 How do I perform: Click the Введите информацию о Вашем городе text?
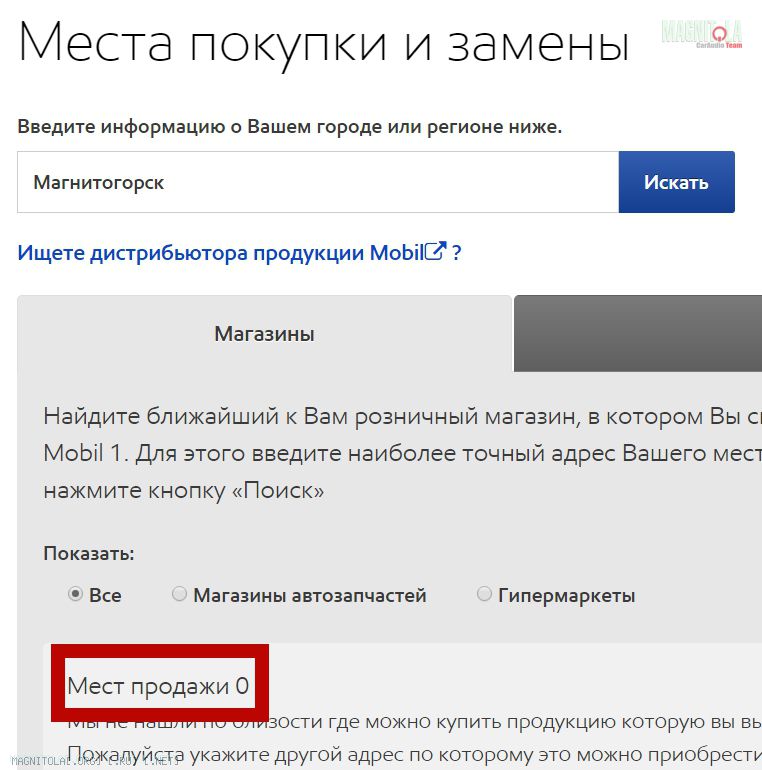pos(290,127)
